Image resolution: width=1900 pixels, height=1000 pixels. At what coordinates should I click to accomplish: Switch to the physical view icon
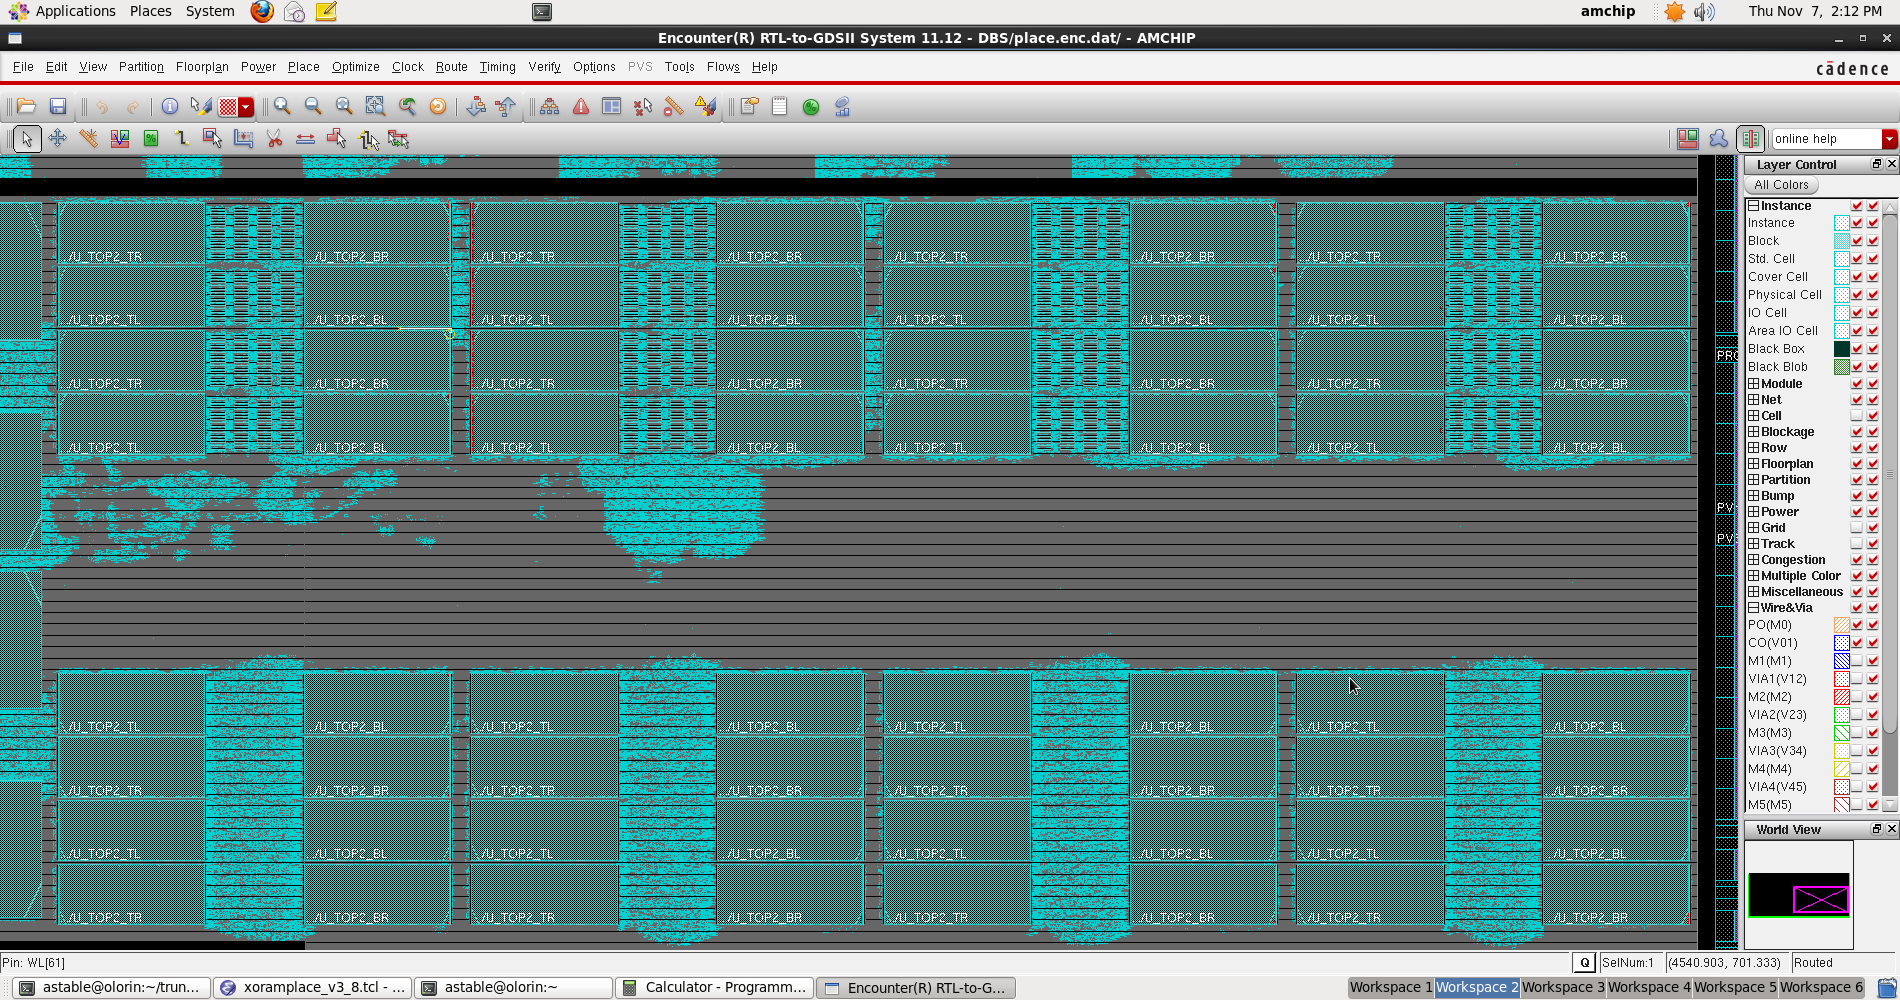[x=1750, y=139]
